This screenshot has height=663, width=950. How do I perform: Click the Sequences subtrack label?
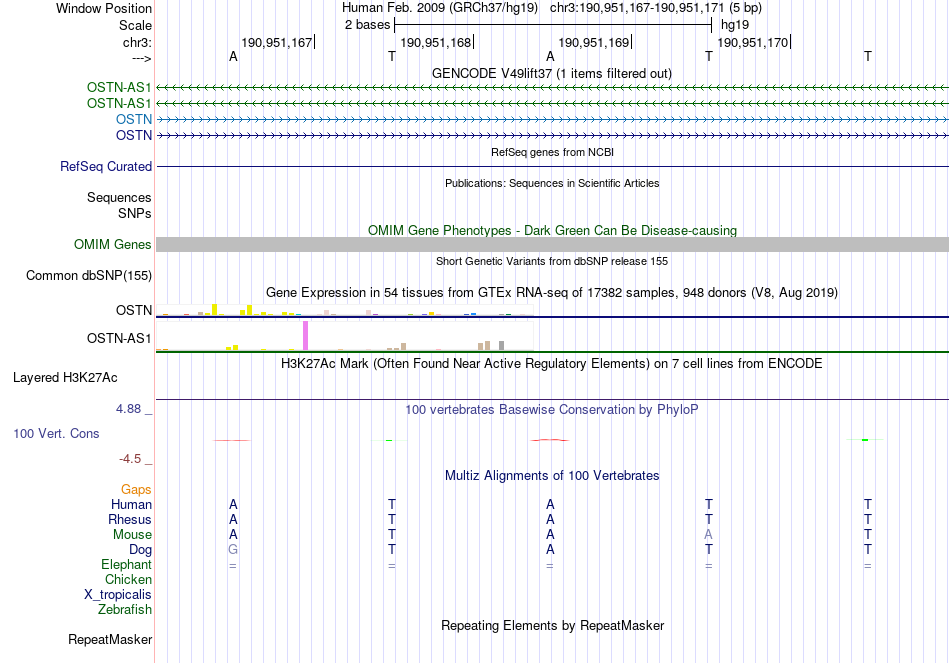(x=119, y=198)
